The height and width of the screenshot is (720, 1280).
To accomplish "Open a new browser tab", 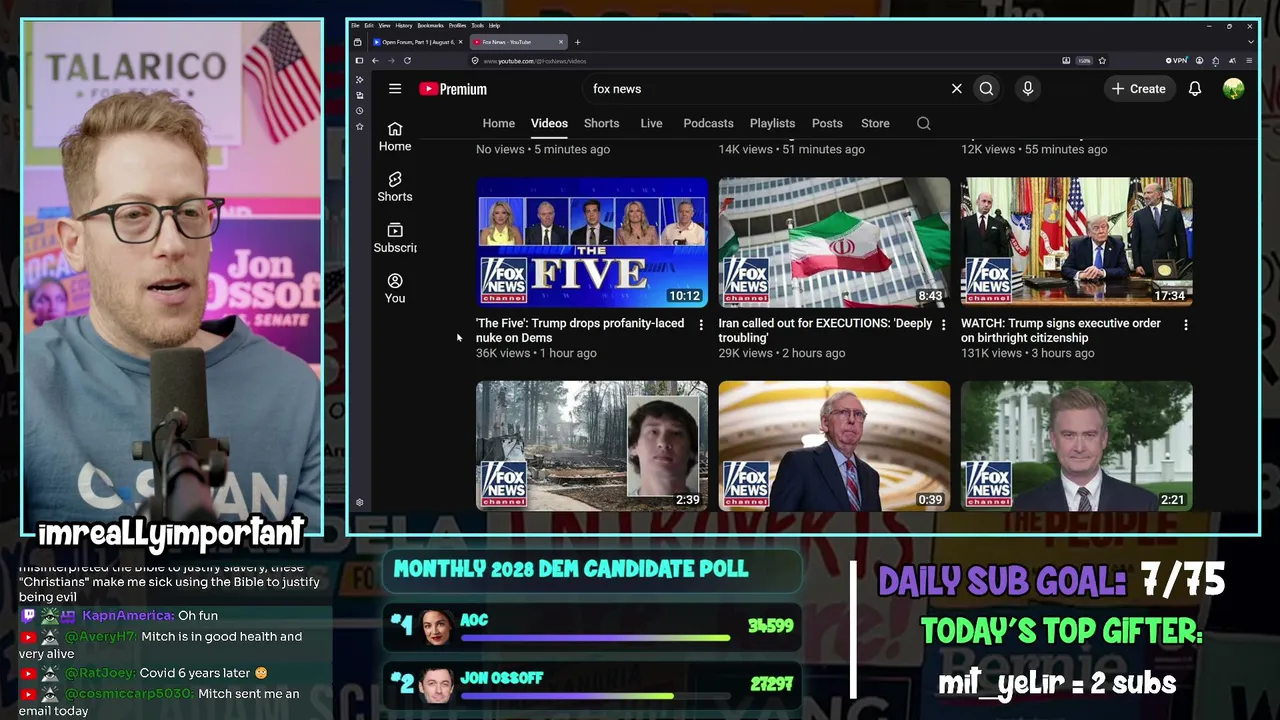I will (577, 42).
